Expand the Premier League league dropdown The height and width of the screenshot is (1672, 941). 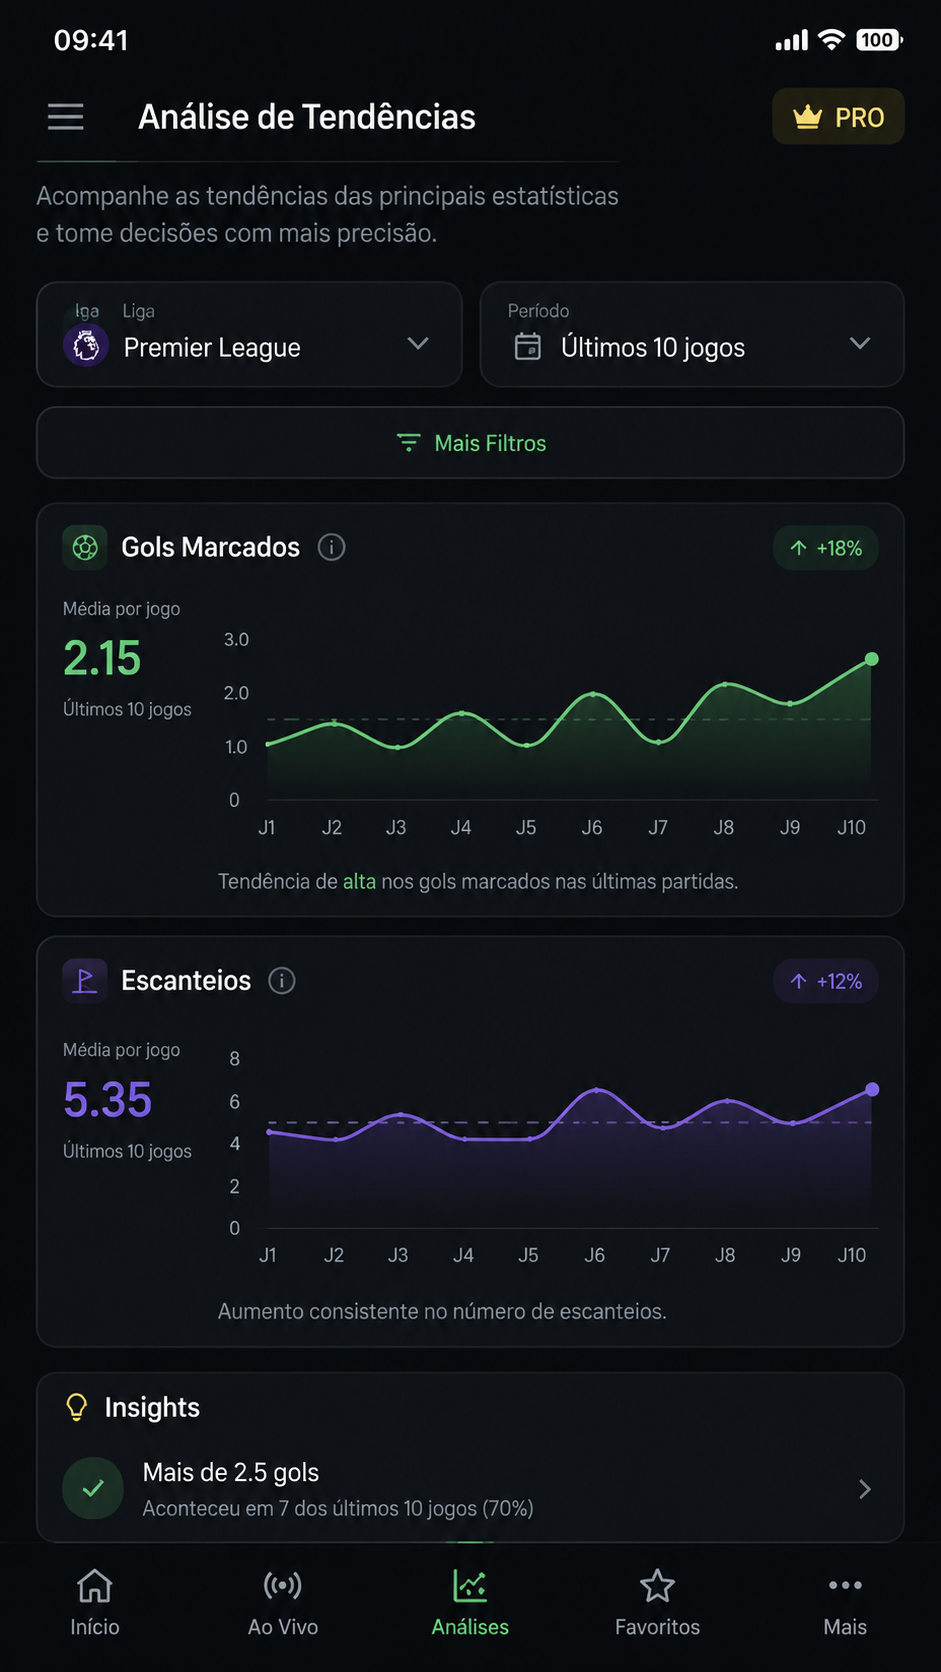click(x=249, y=334)
